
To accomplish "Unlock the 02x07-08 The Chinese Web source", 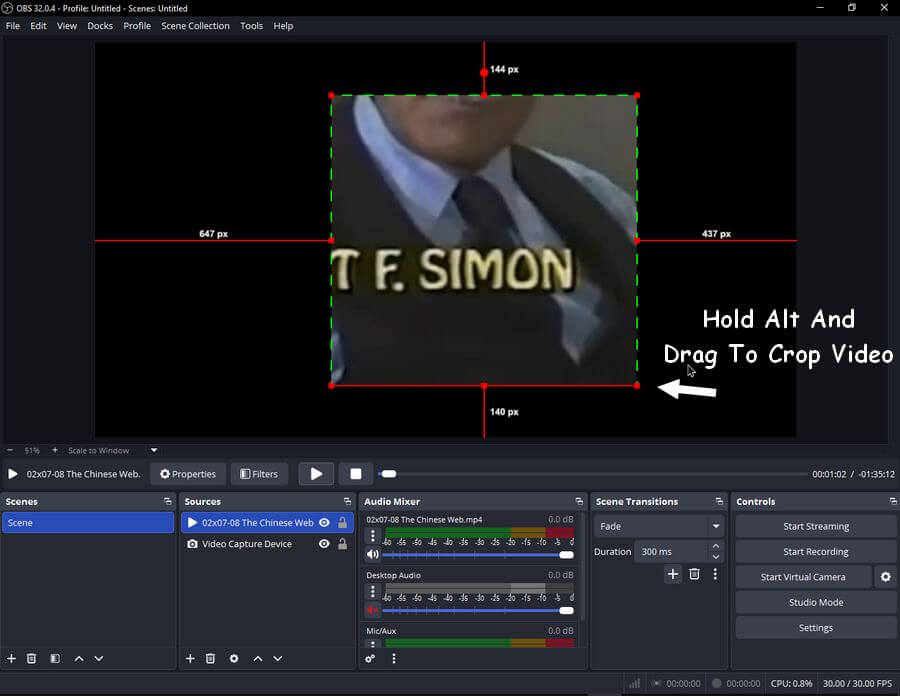I will pyautogui.click(x=343, y=523).
